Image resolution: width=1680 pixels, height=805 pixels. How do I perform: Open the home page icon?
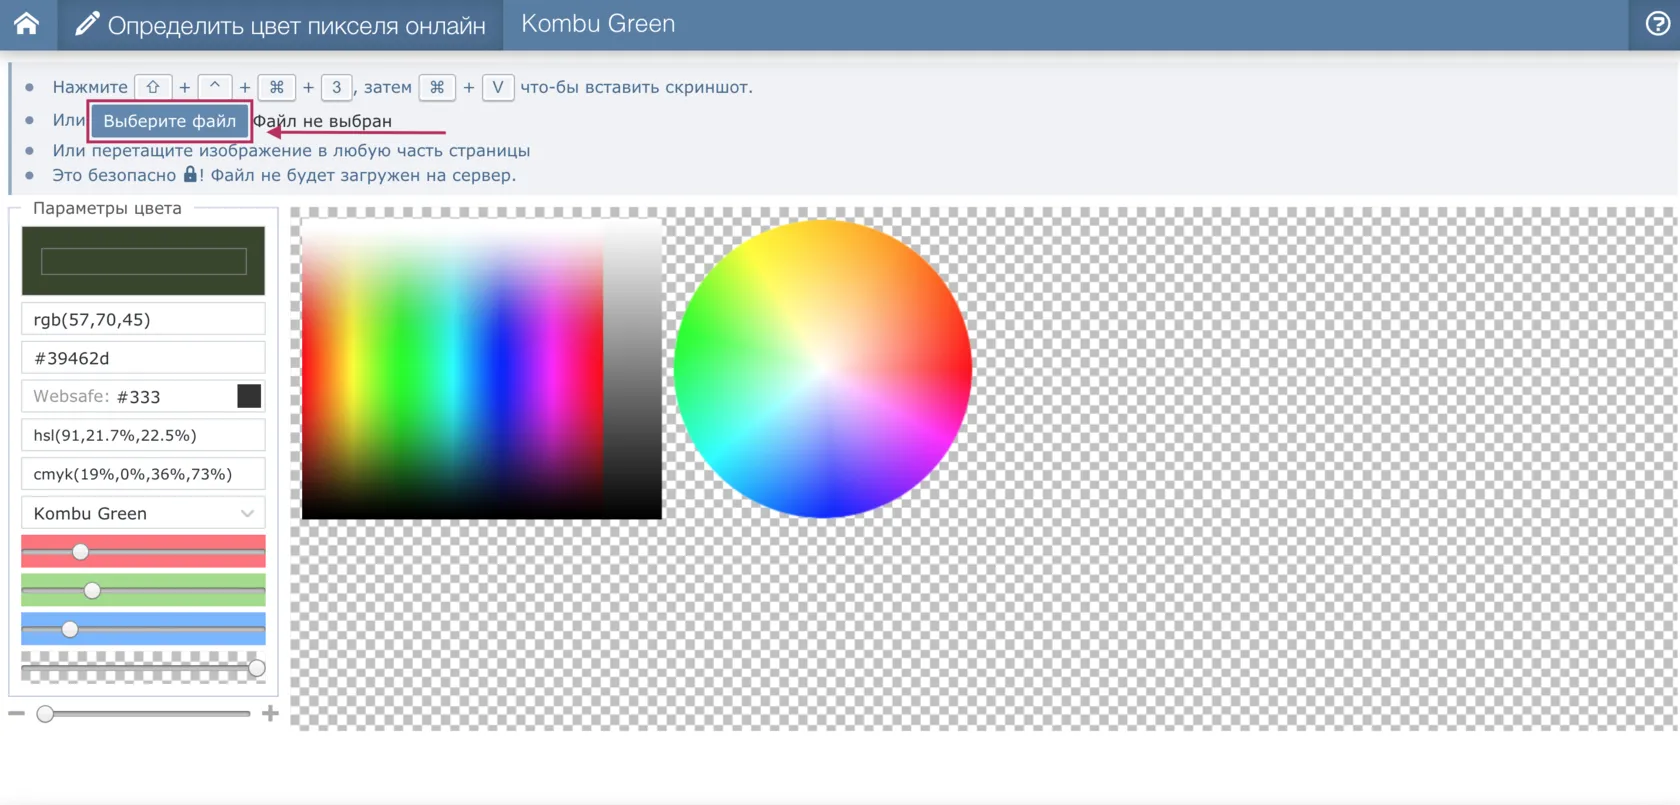27,23
